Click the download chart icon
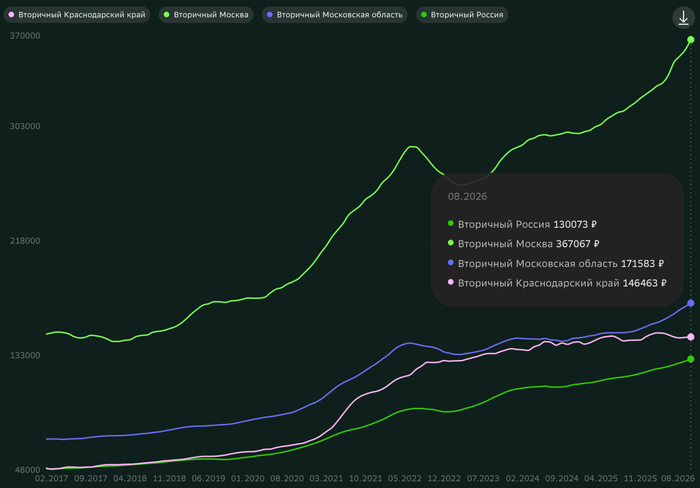The image size is (700, 488). [683, 18]
